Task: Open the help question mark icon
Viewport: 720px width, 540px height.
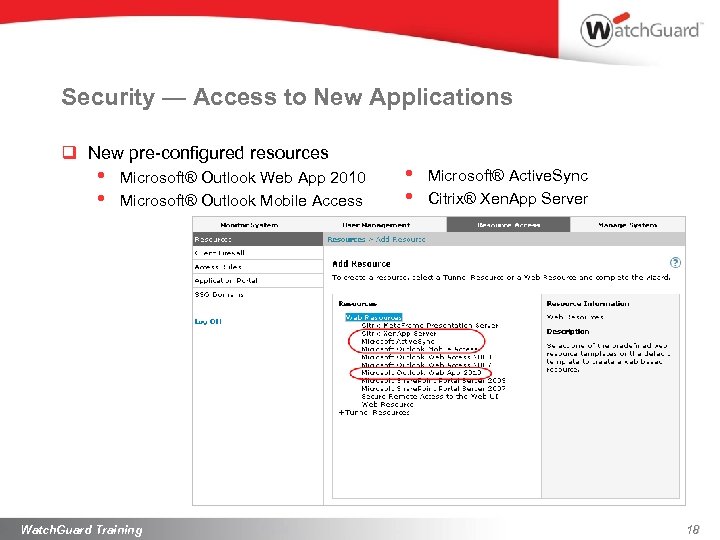Action: (675, 263)
